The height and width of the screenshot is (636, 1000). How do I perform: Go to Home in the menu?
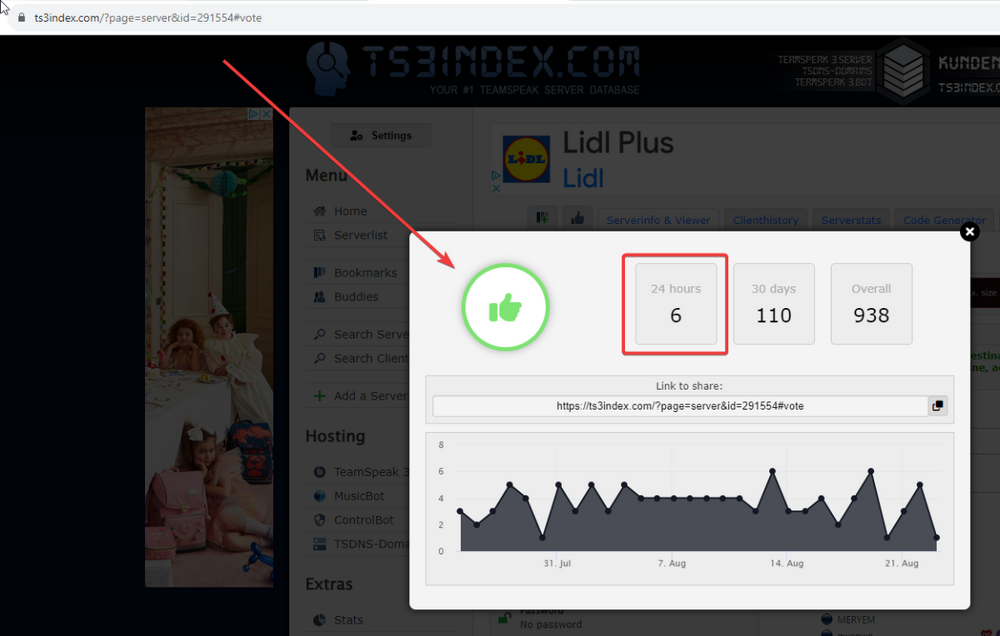tap(350, 211)
